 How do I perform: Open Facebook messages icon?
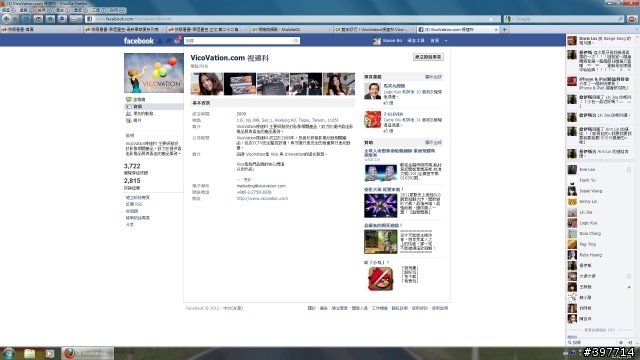click(x=168, y=41)
